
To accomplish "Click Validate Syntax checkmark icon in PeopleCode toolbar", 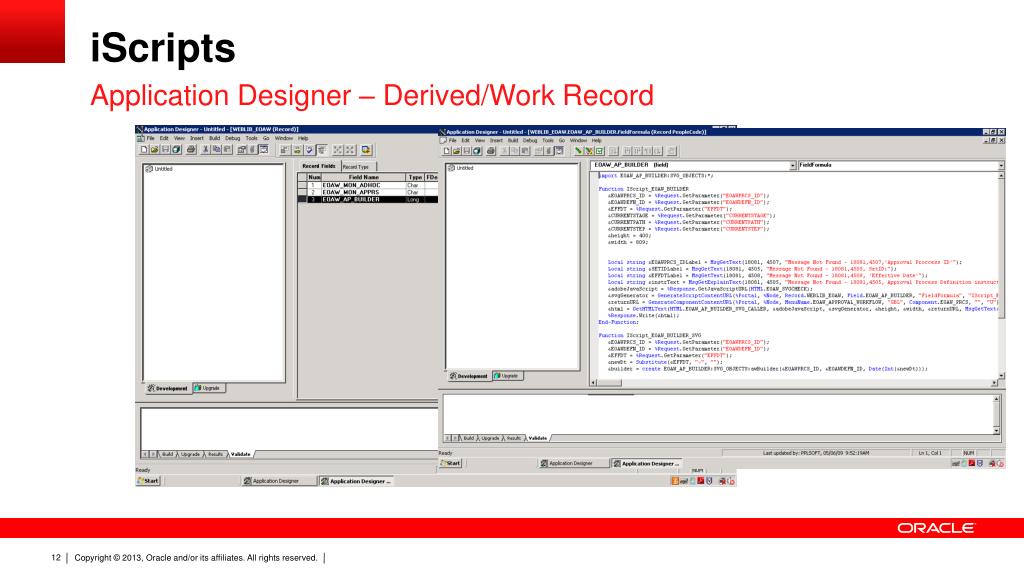I will [x=599, y=151].
